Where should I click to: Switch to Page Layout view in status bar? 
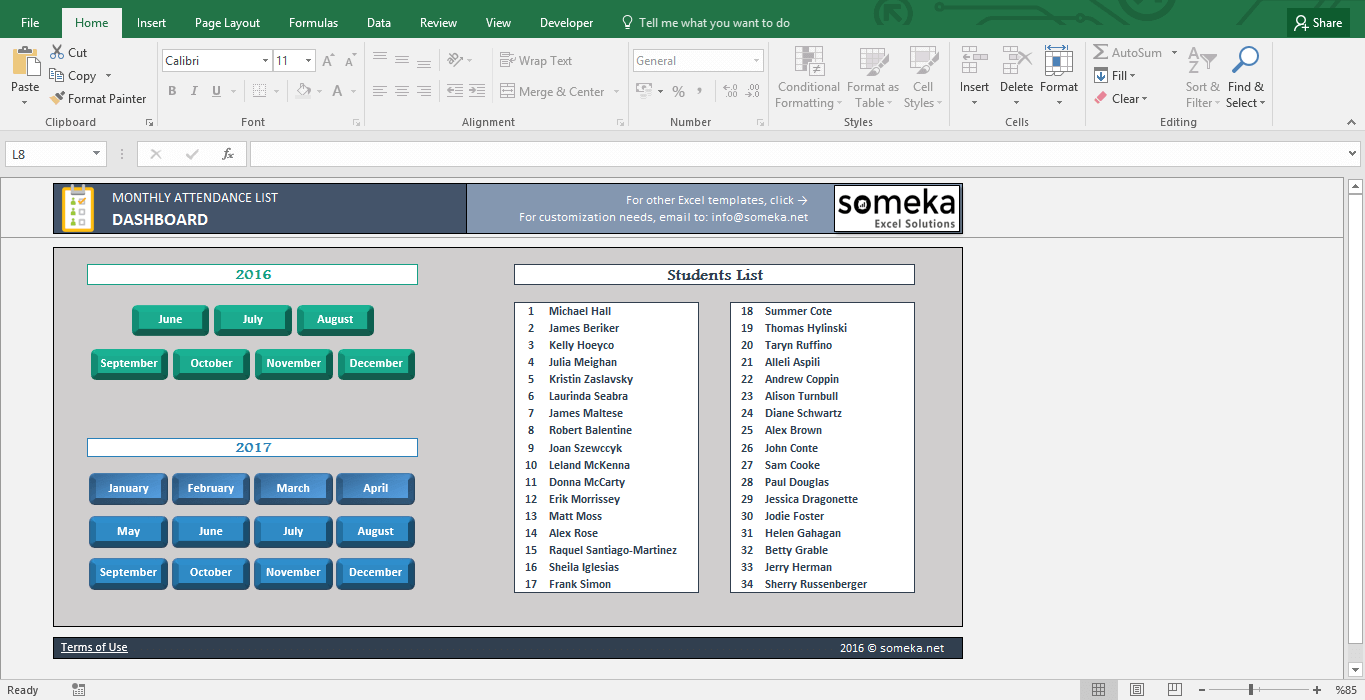[x=1137, y=689]
